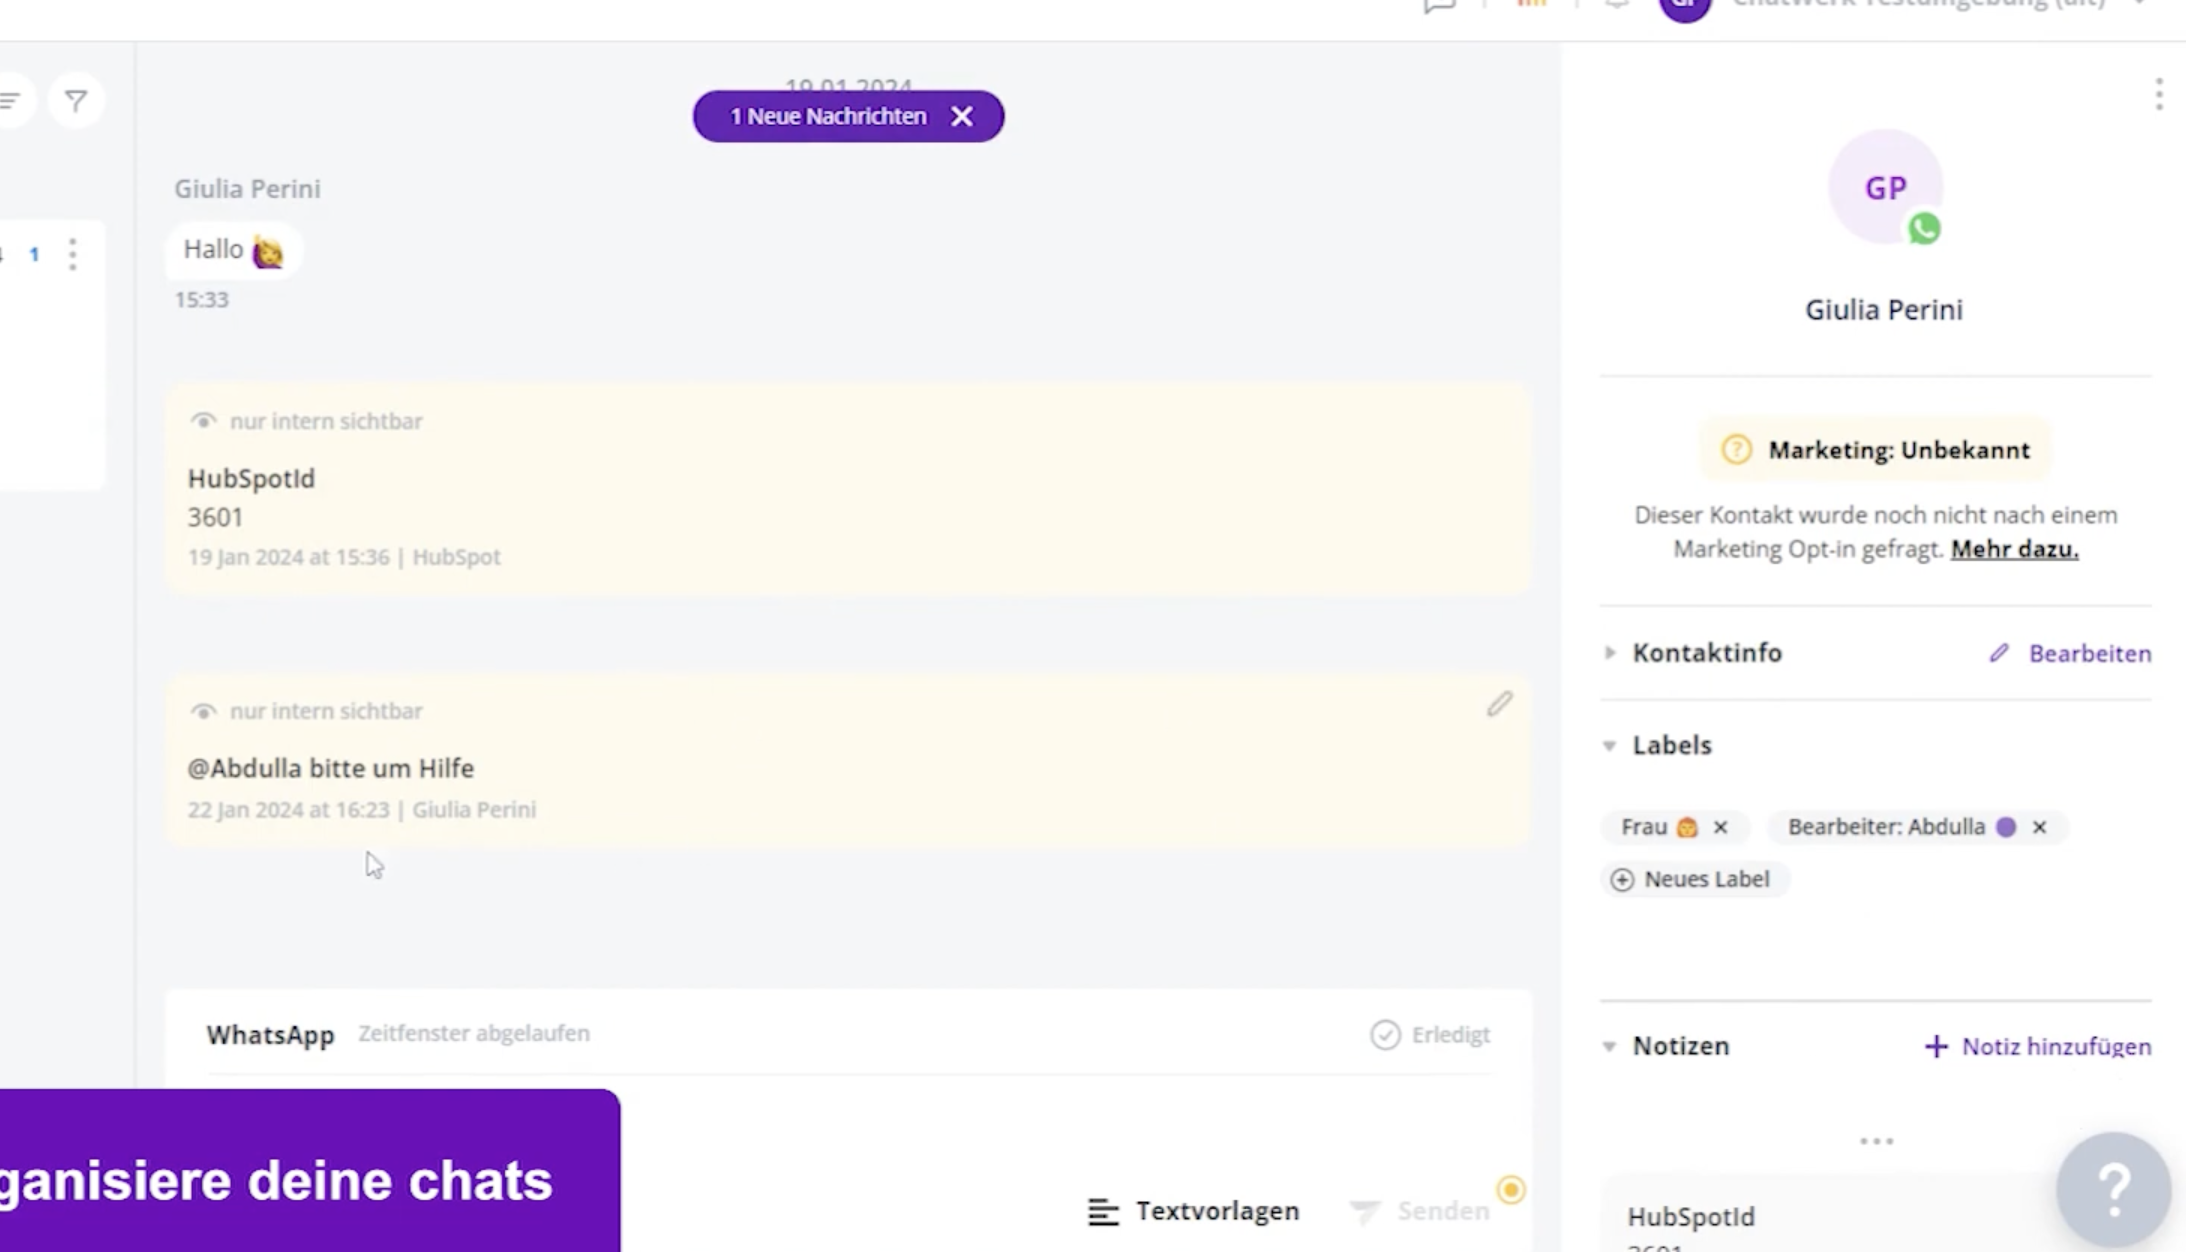This screenshot has width=2186, height=1252.
Task: Click the notifications bell in the top bar
Action: [1616, 5]
